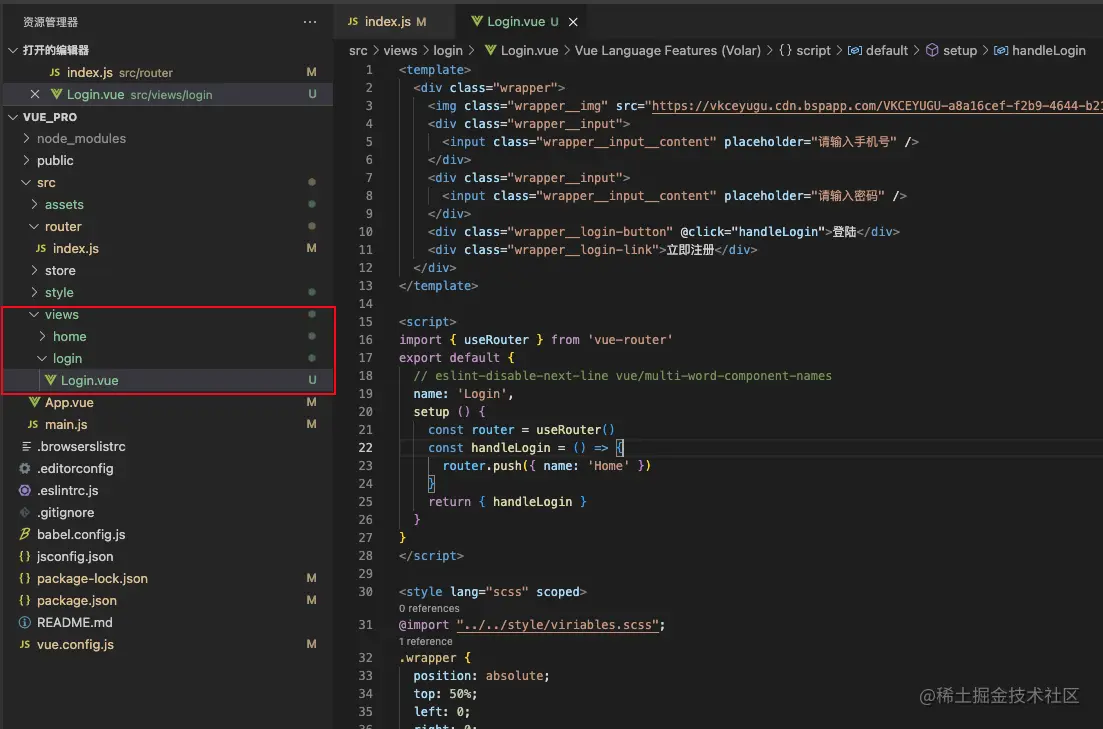
Task: Click handleLogin breadcrumb item
Action: click(1048, 51)
